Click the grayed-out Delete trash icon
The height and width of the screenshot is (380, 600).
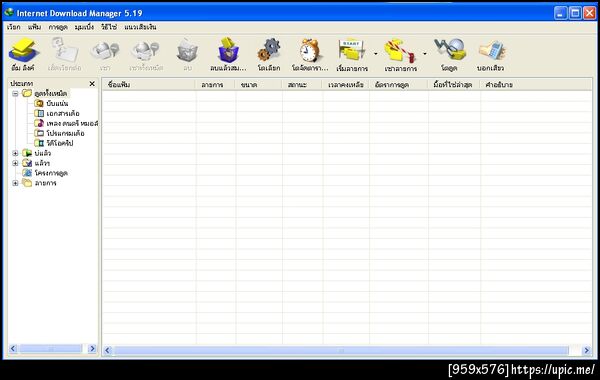[x=187, y=51]
